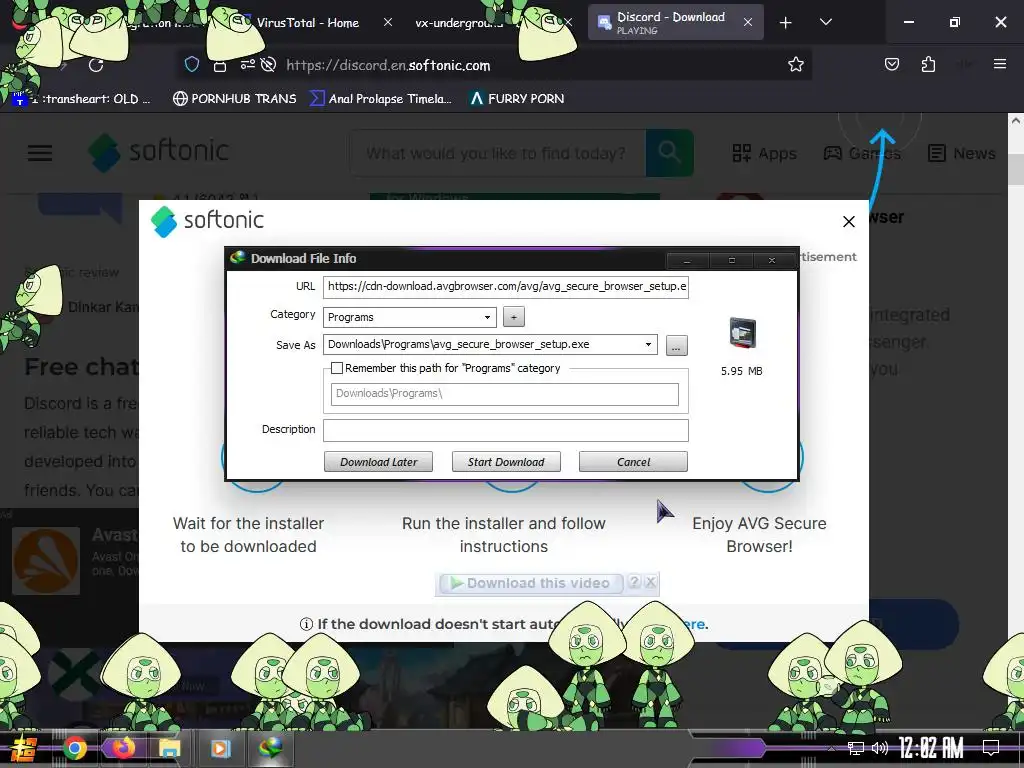1024x768 pixels.
Task: Open Firefox from the taskbar
Action: click(x=123, y=748)
